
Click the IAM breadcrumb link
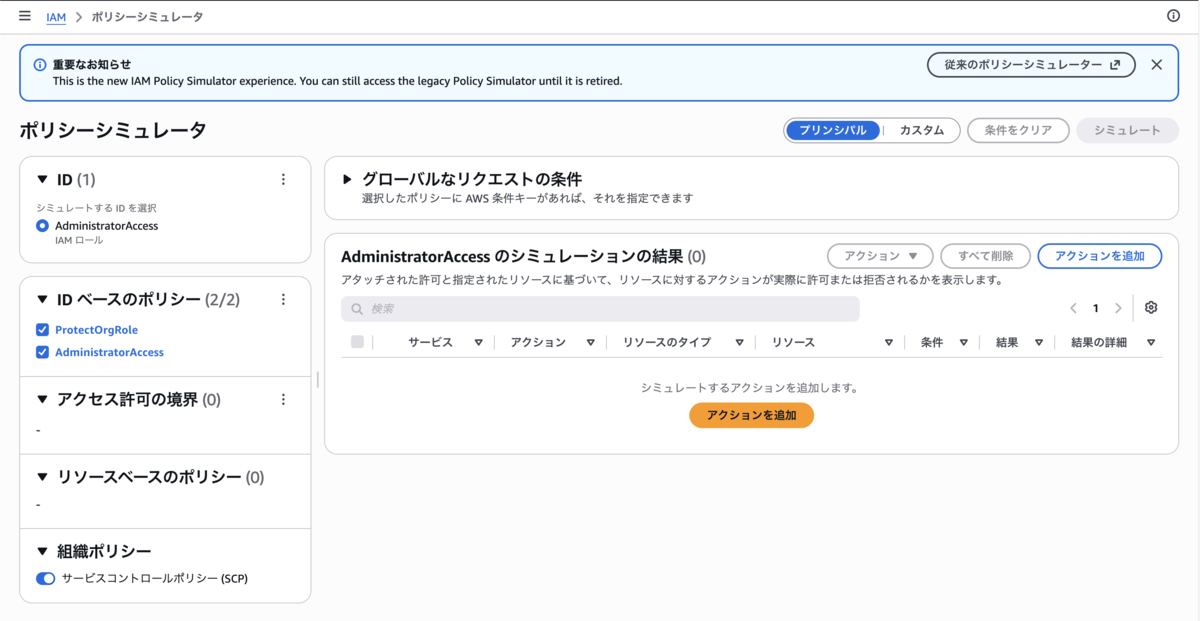coord(56,17)
